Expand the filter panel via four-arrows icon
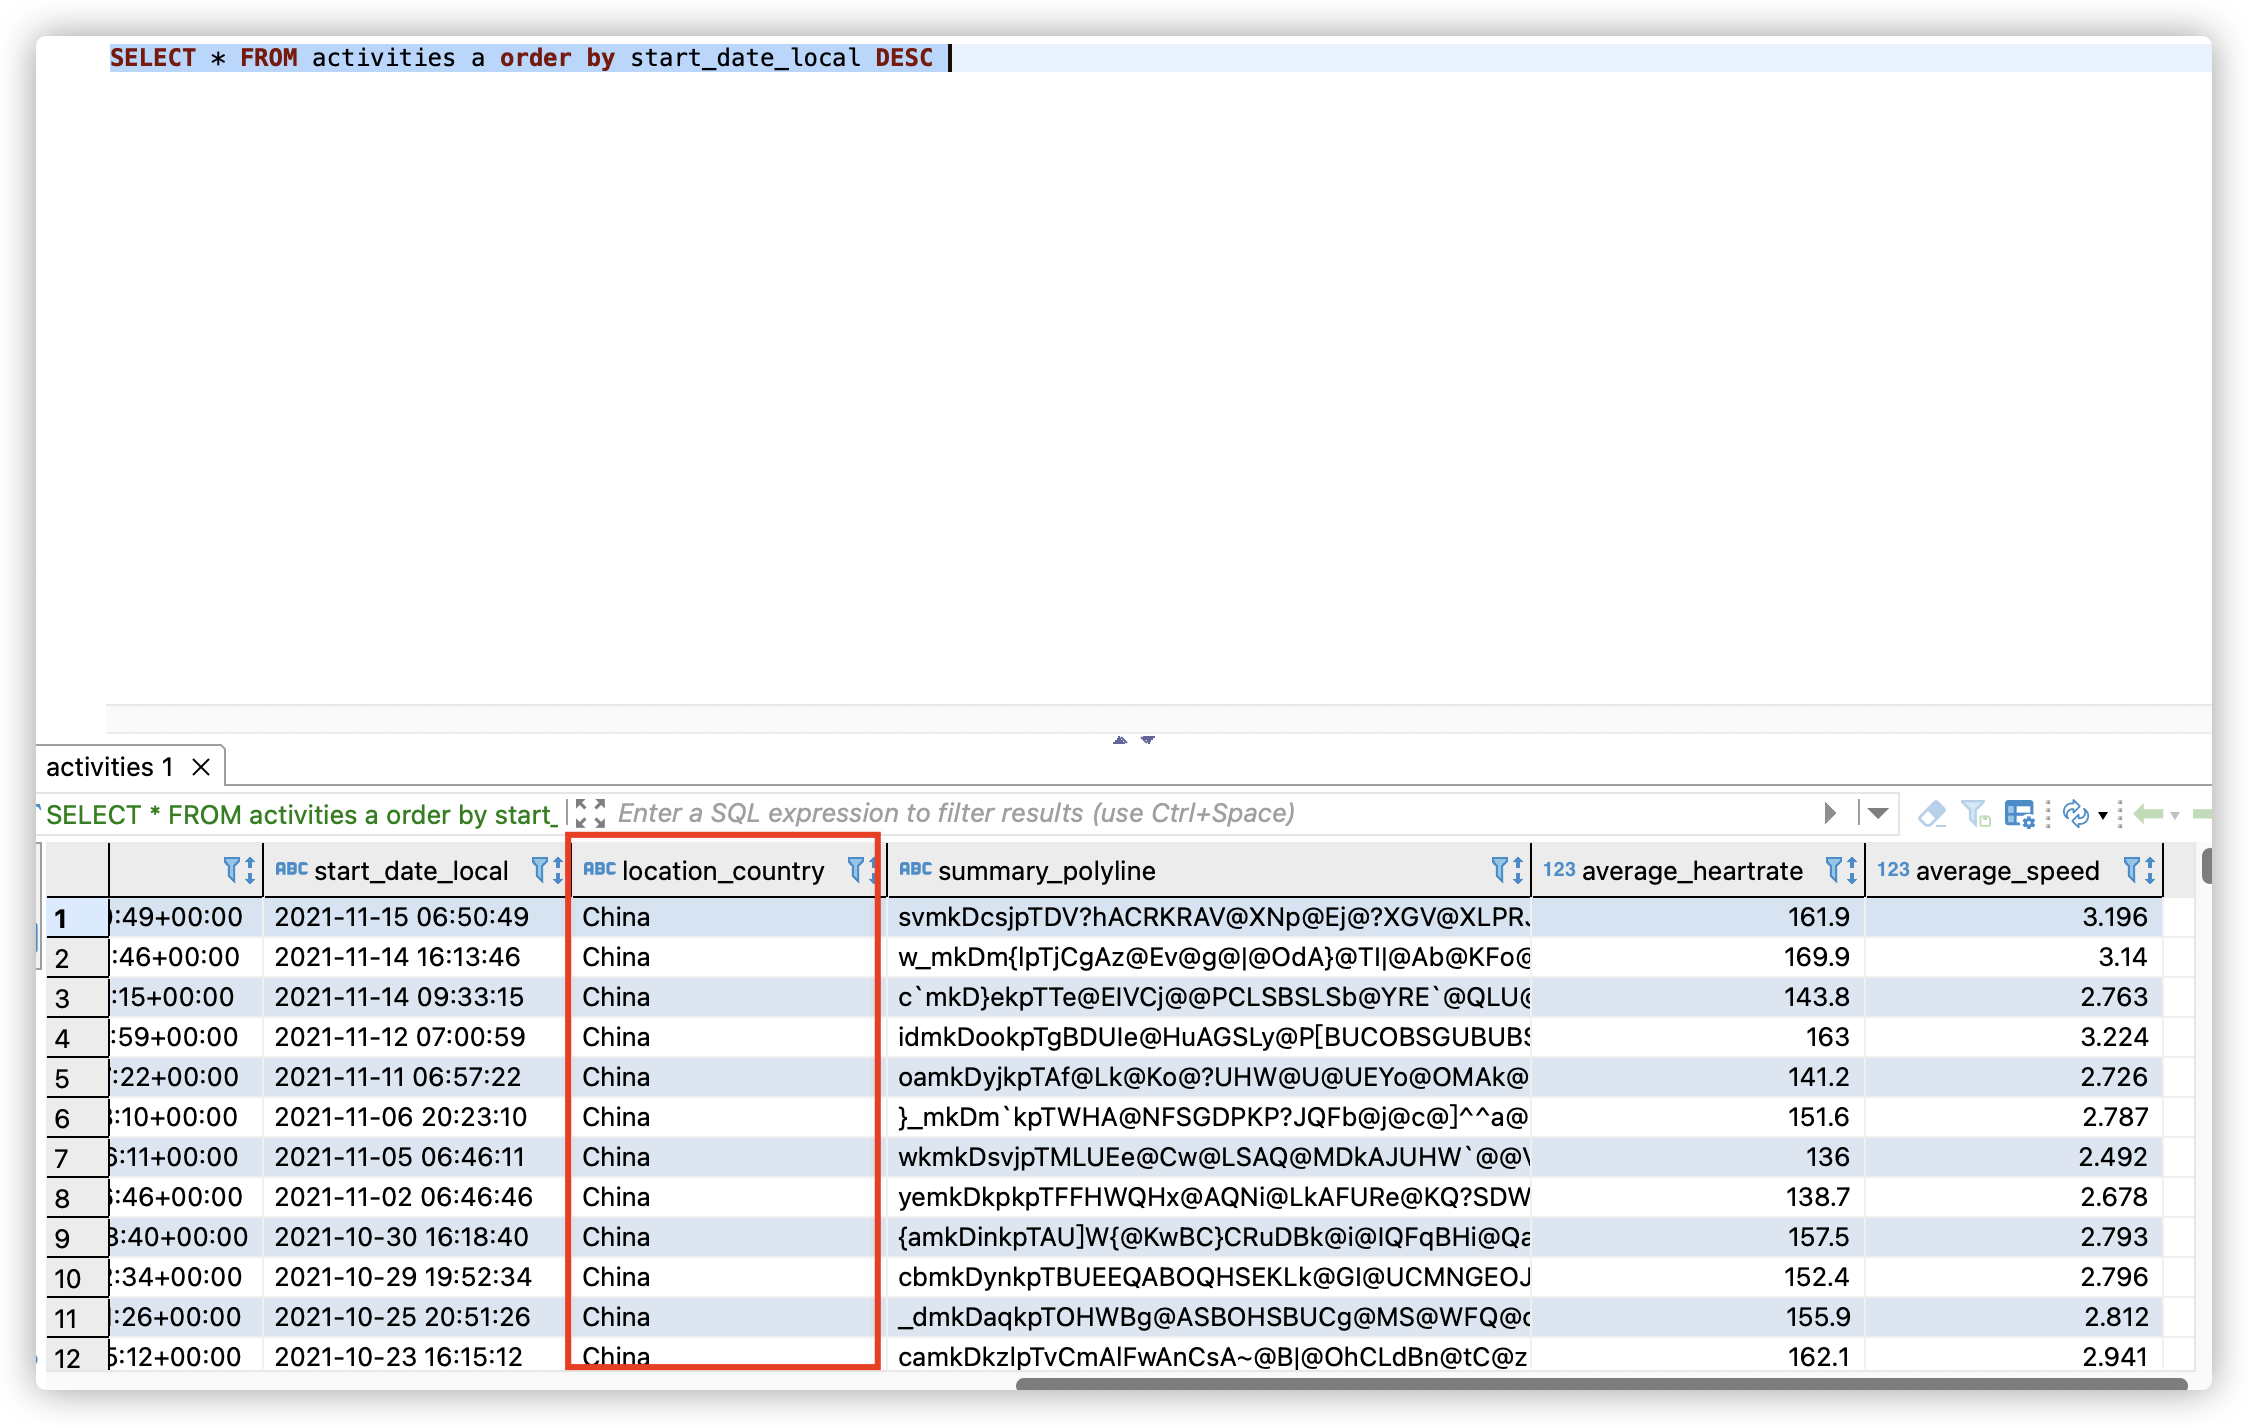 [x=591, y=812]
